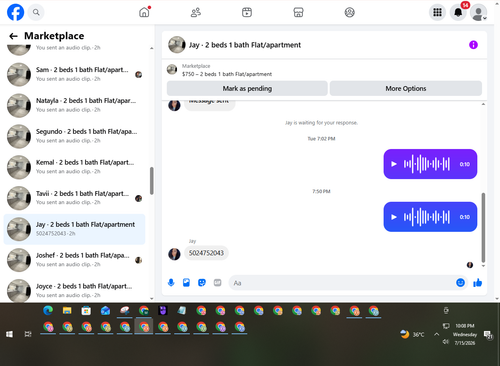Open Microsoft Edge from the taskbar
Viewport: 500px width, 366px height.
(x=48, y=311)
